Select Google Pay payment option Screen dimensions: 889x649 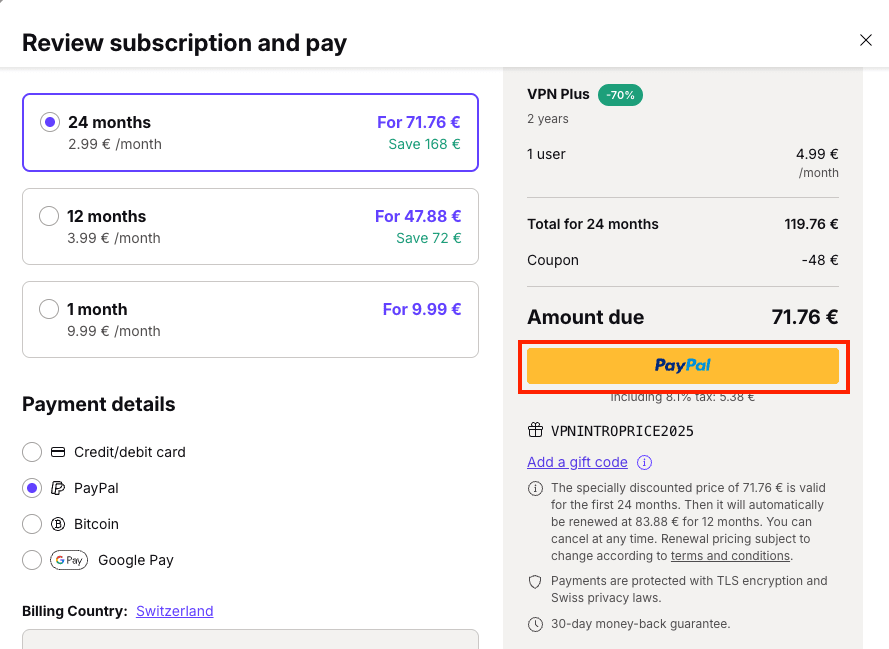coord(32,560)
